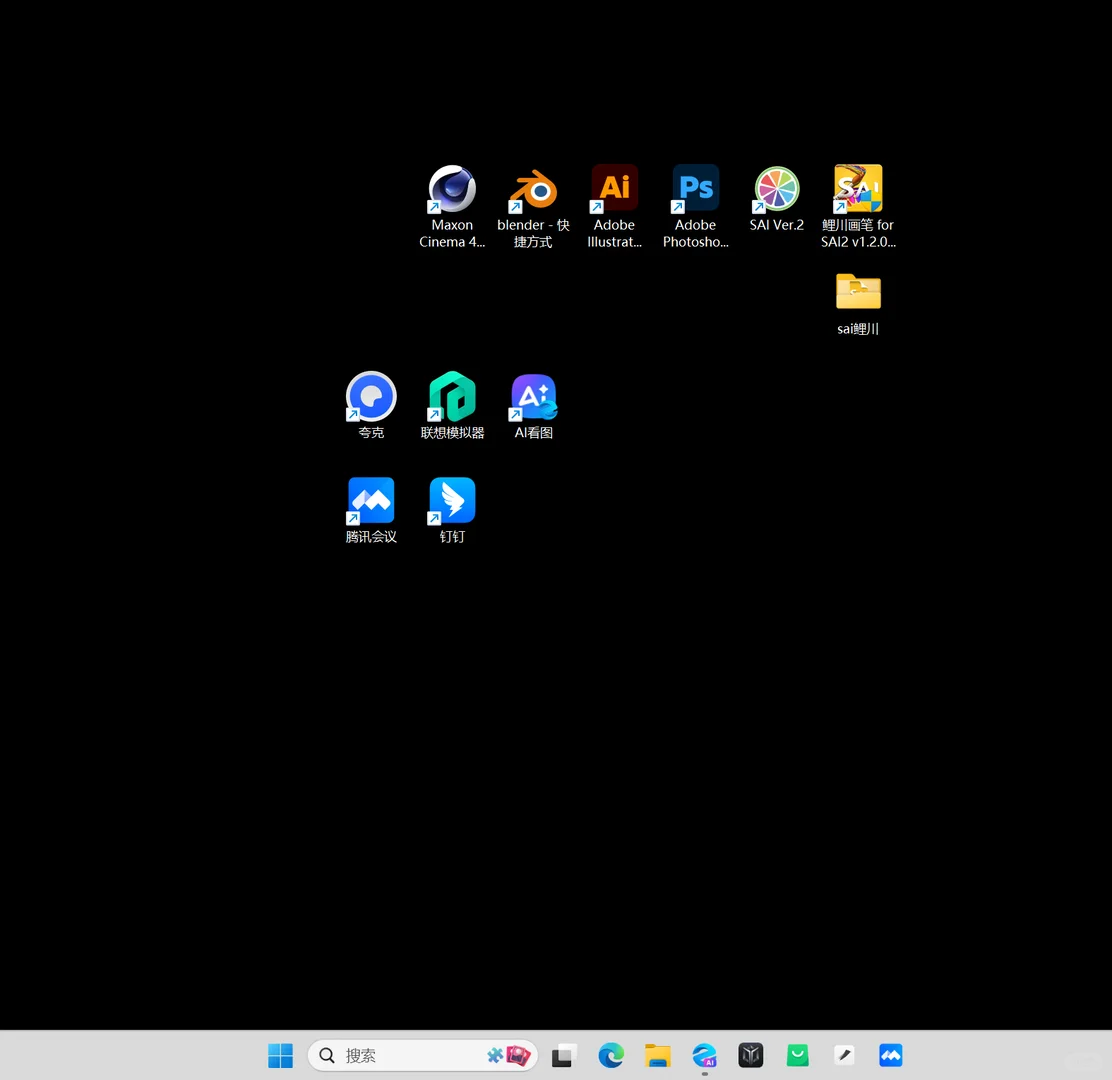Select the 鲤川画笔 for SAI2 shortcut
Viewport: 1112px width, 1080px height.
[858, 206]
